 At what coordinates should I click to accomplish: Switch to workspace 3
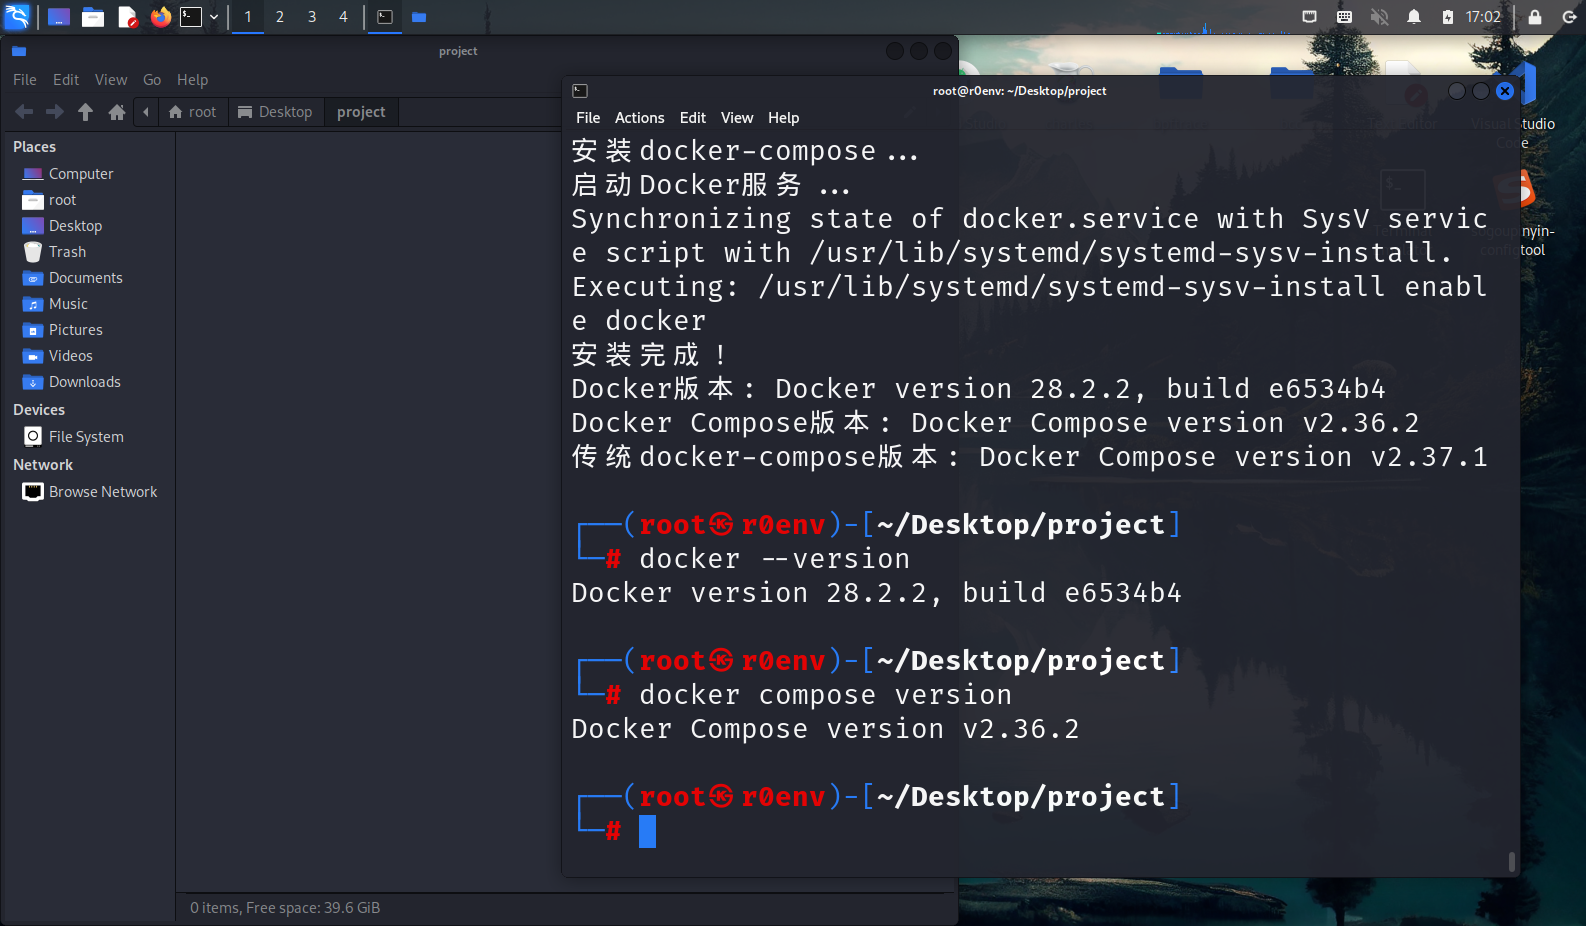pos(312,17)
